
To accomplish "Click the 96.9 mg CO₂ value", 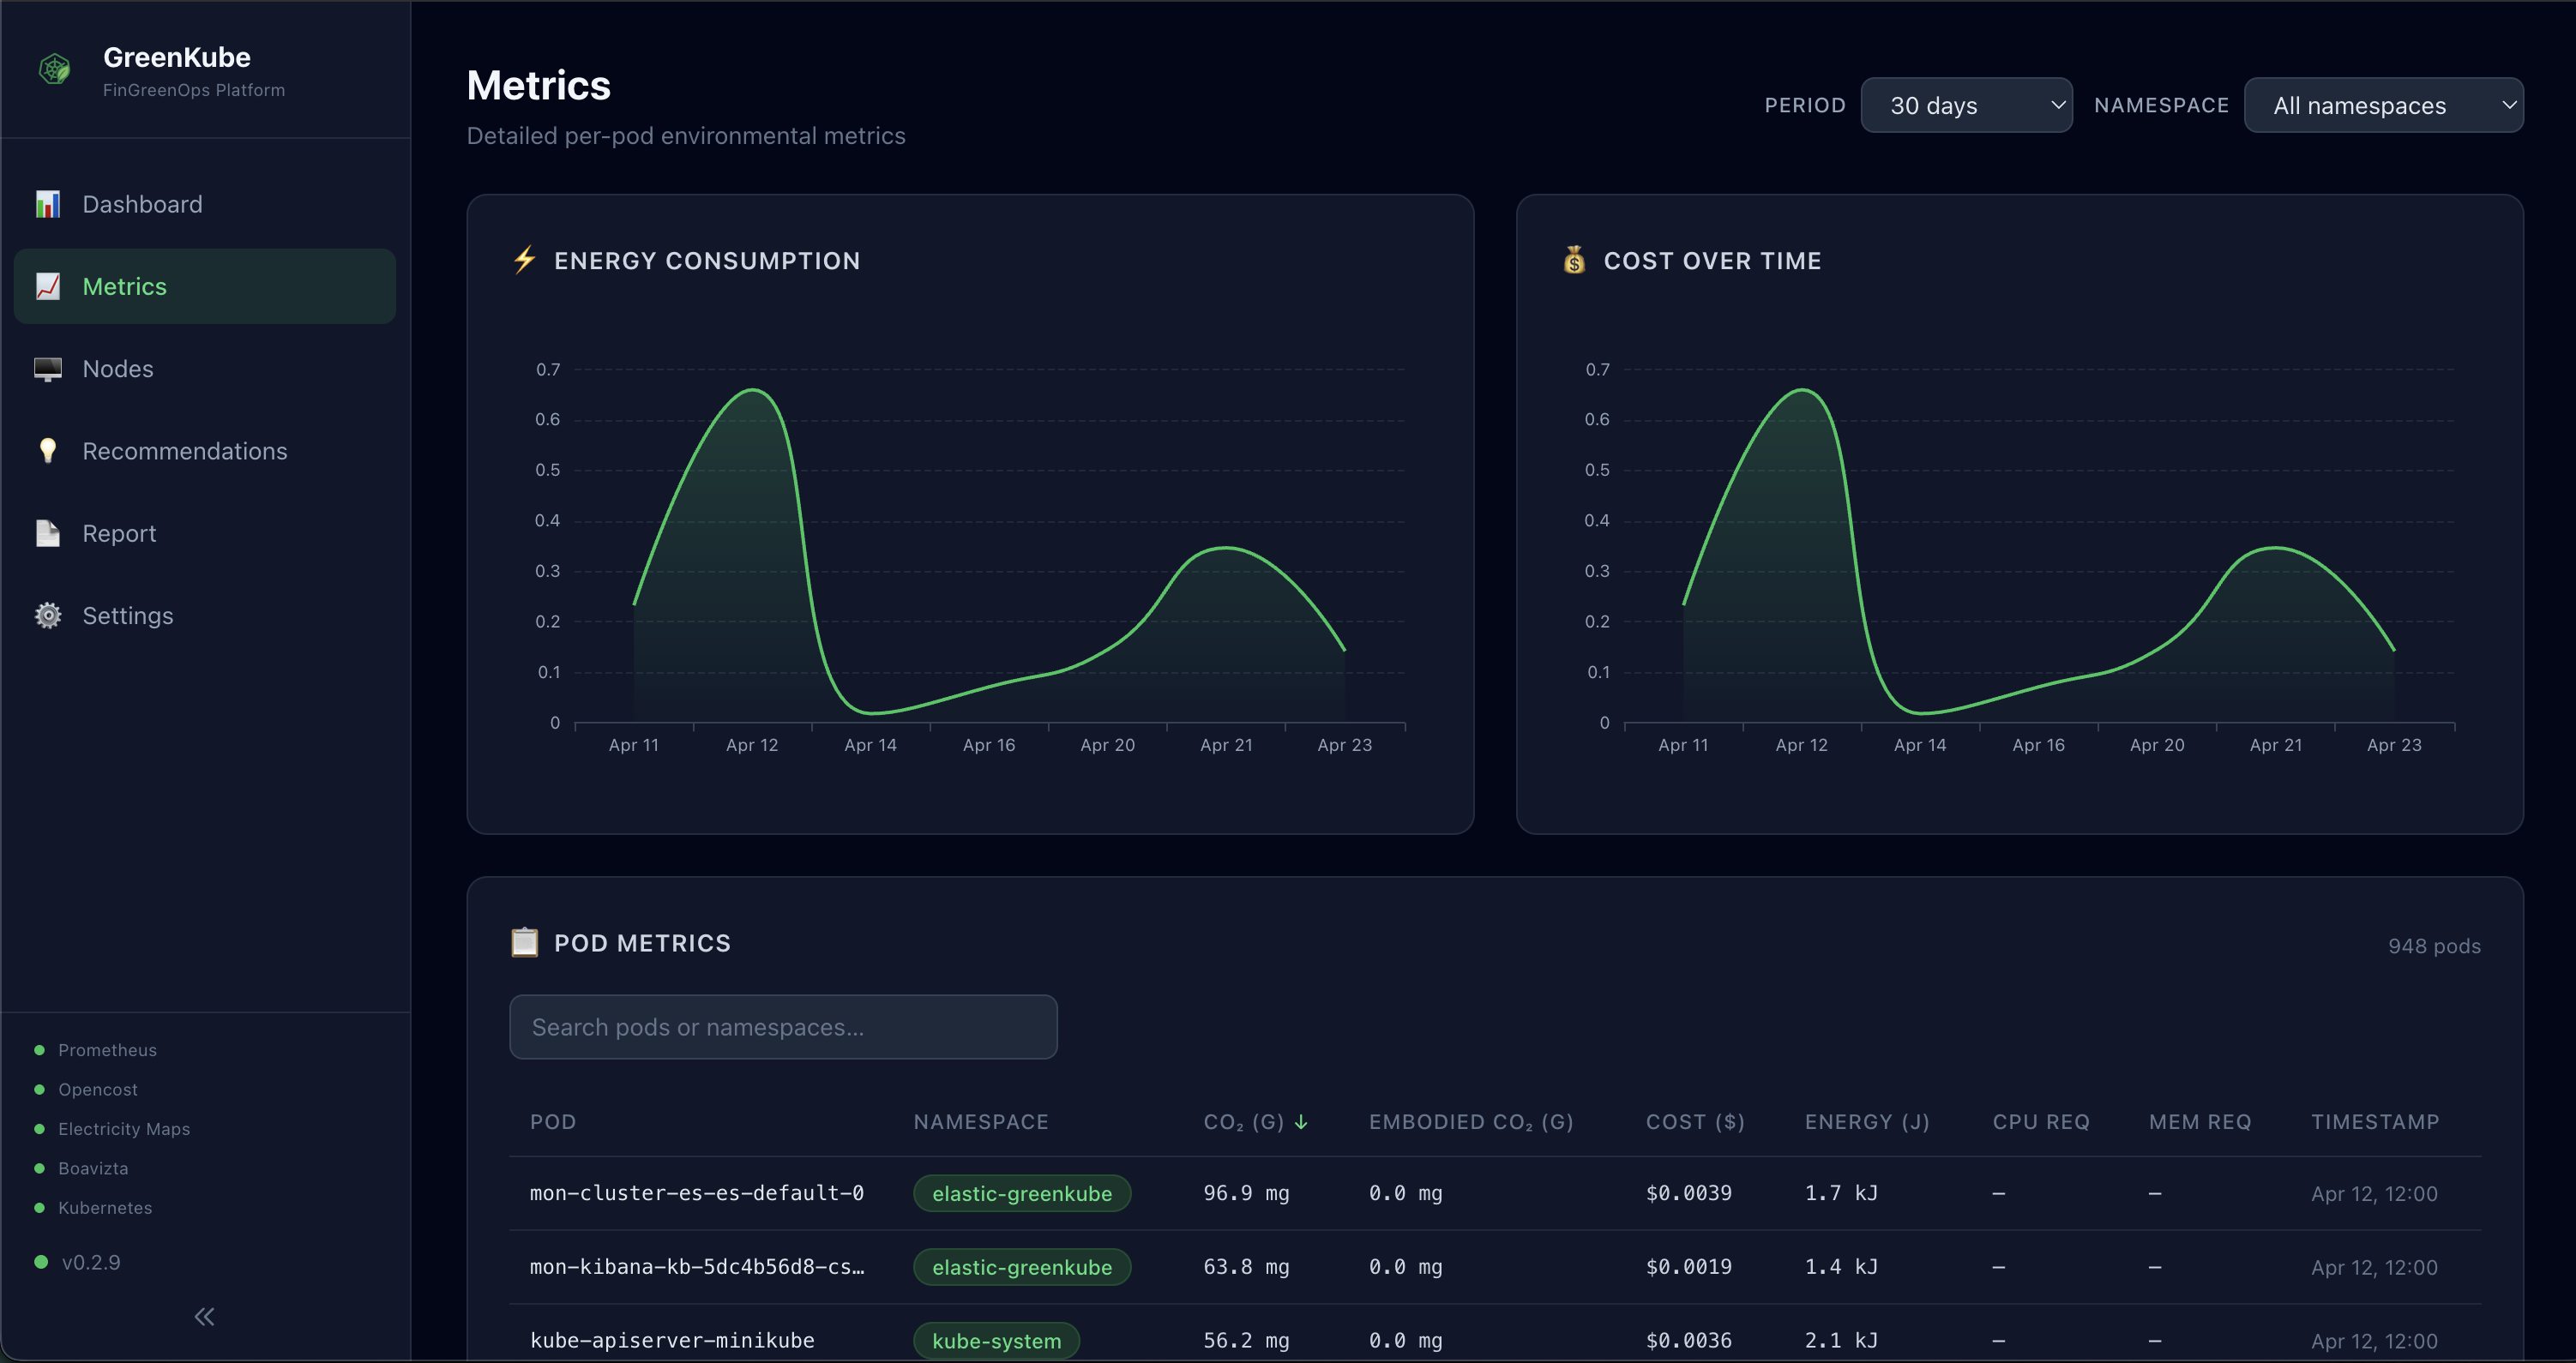I will pos(1246,1193).
